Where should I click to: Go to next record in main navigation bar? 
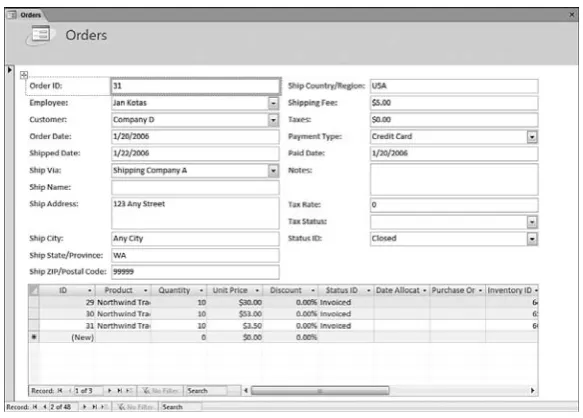coord(84,407)
